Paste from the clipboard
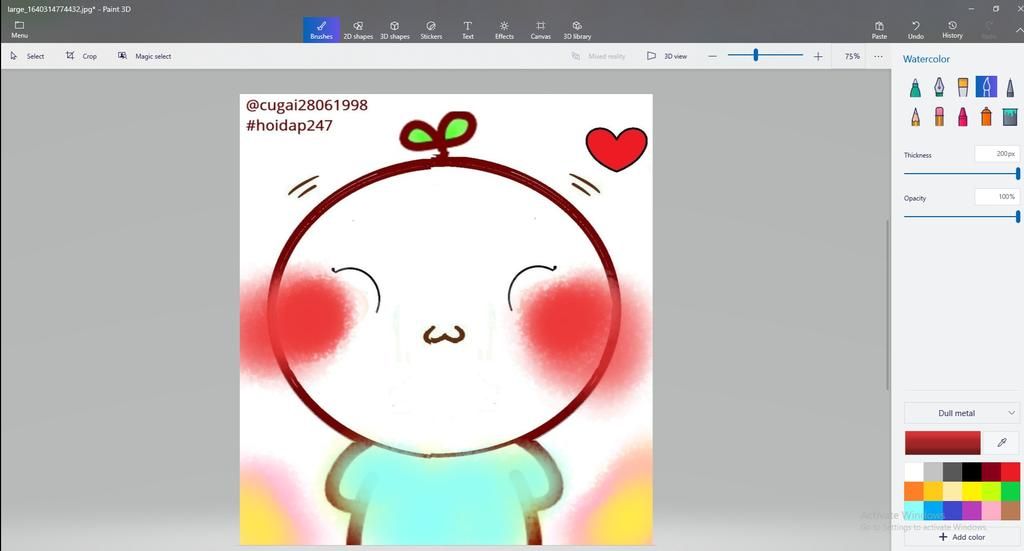The height and width of the screenshot is (551, 1024). pyautogui.click(x=879, y=30)
